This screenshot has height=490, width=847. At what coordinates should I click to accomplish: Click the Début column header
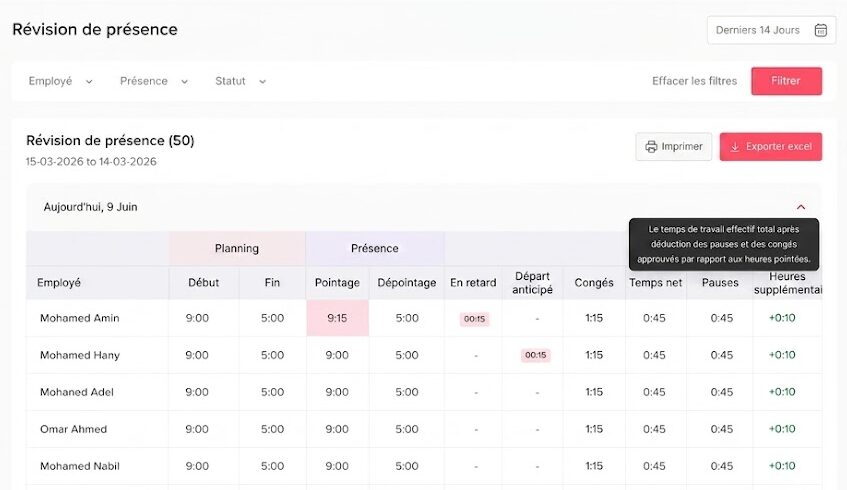click(204, 283)
